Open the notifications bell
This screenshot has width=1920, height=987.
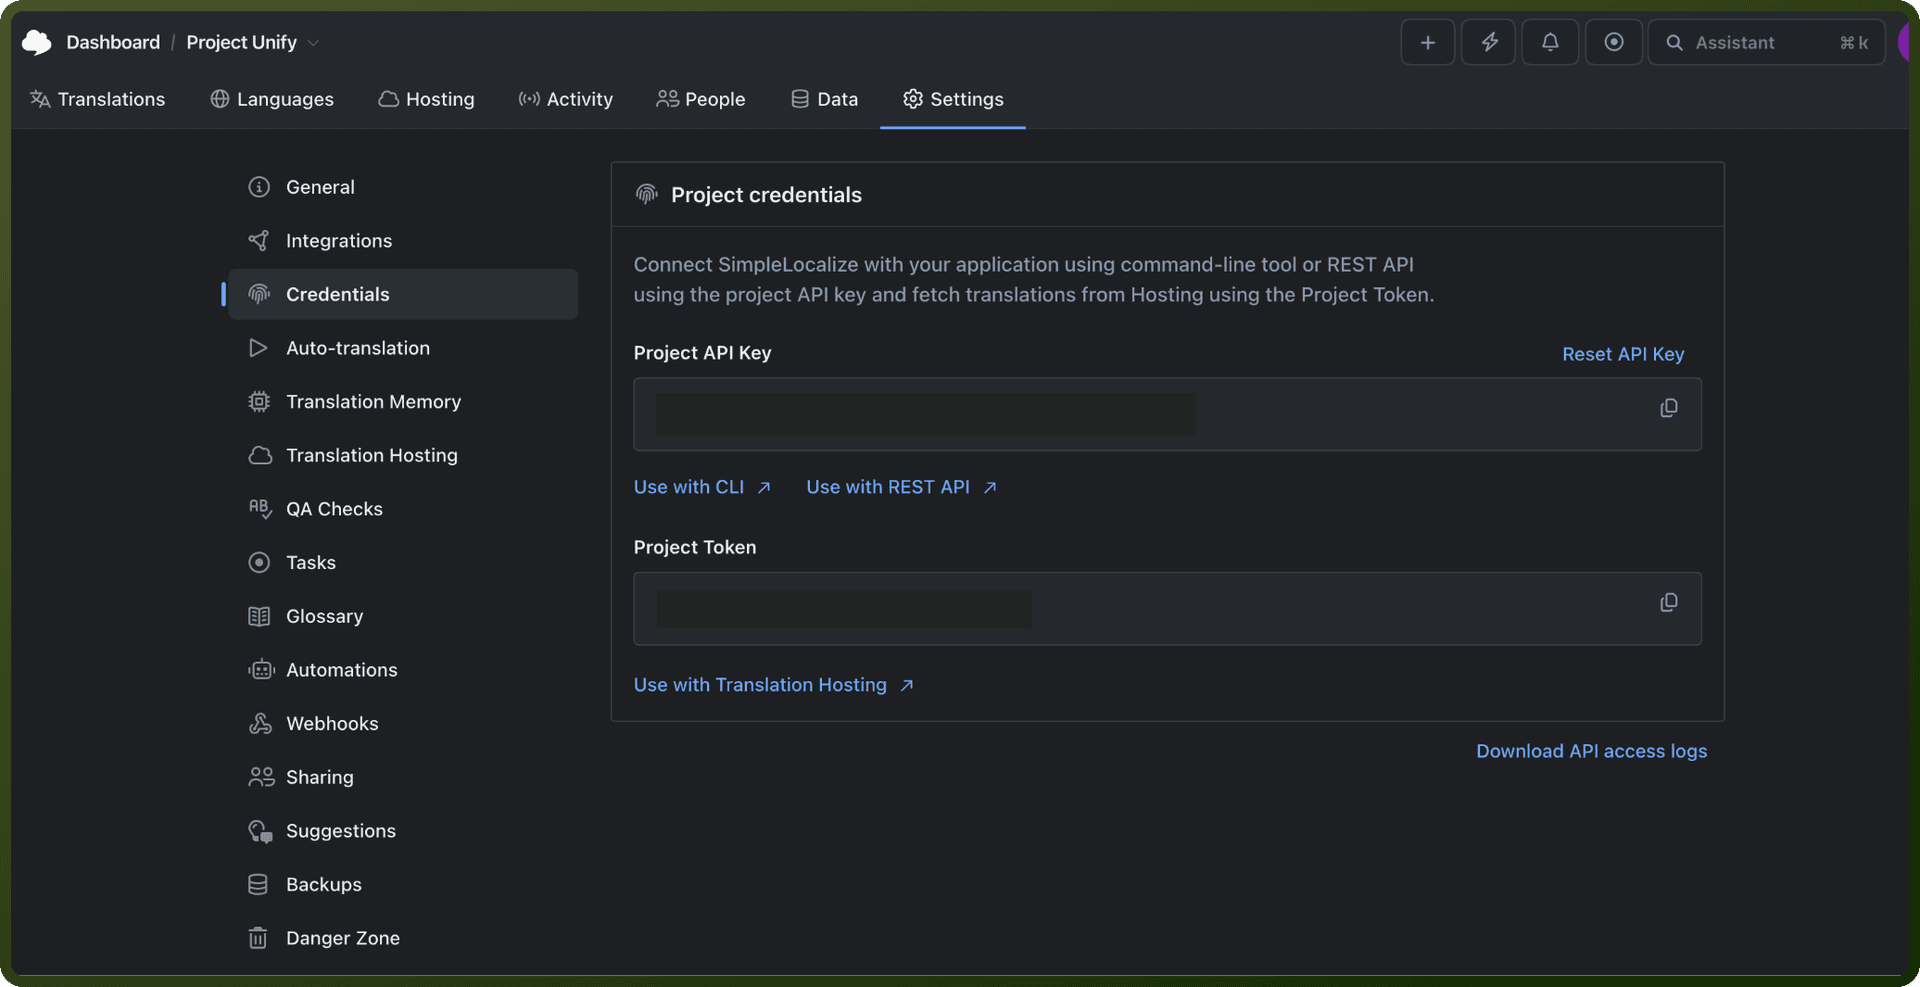(1550, 42)
